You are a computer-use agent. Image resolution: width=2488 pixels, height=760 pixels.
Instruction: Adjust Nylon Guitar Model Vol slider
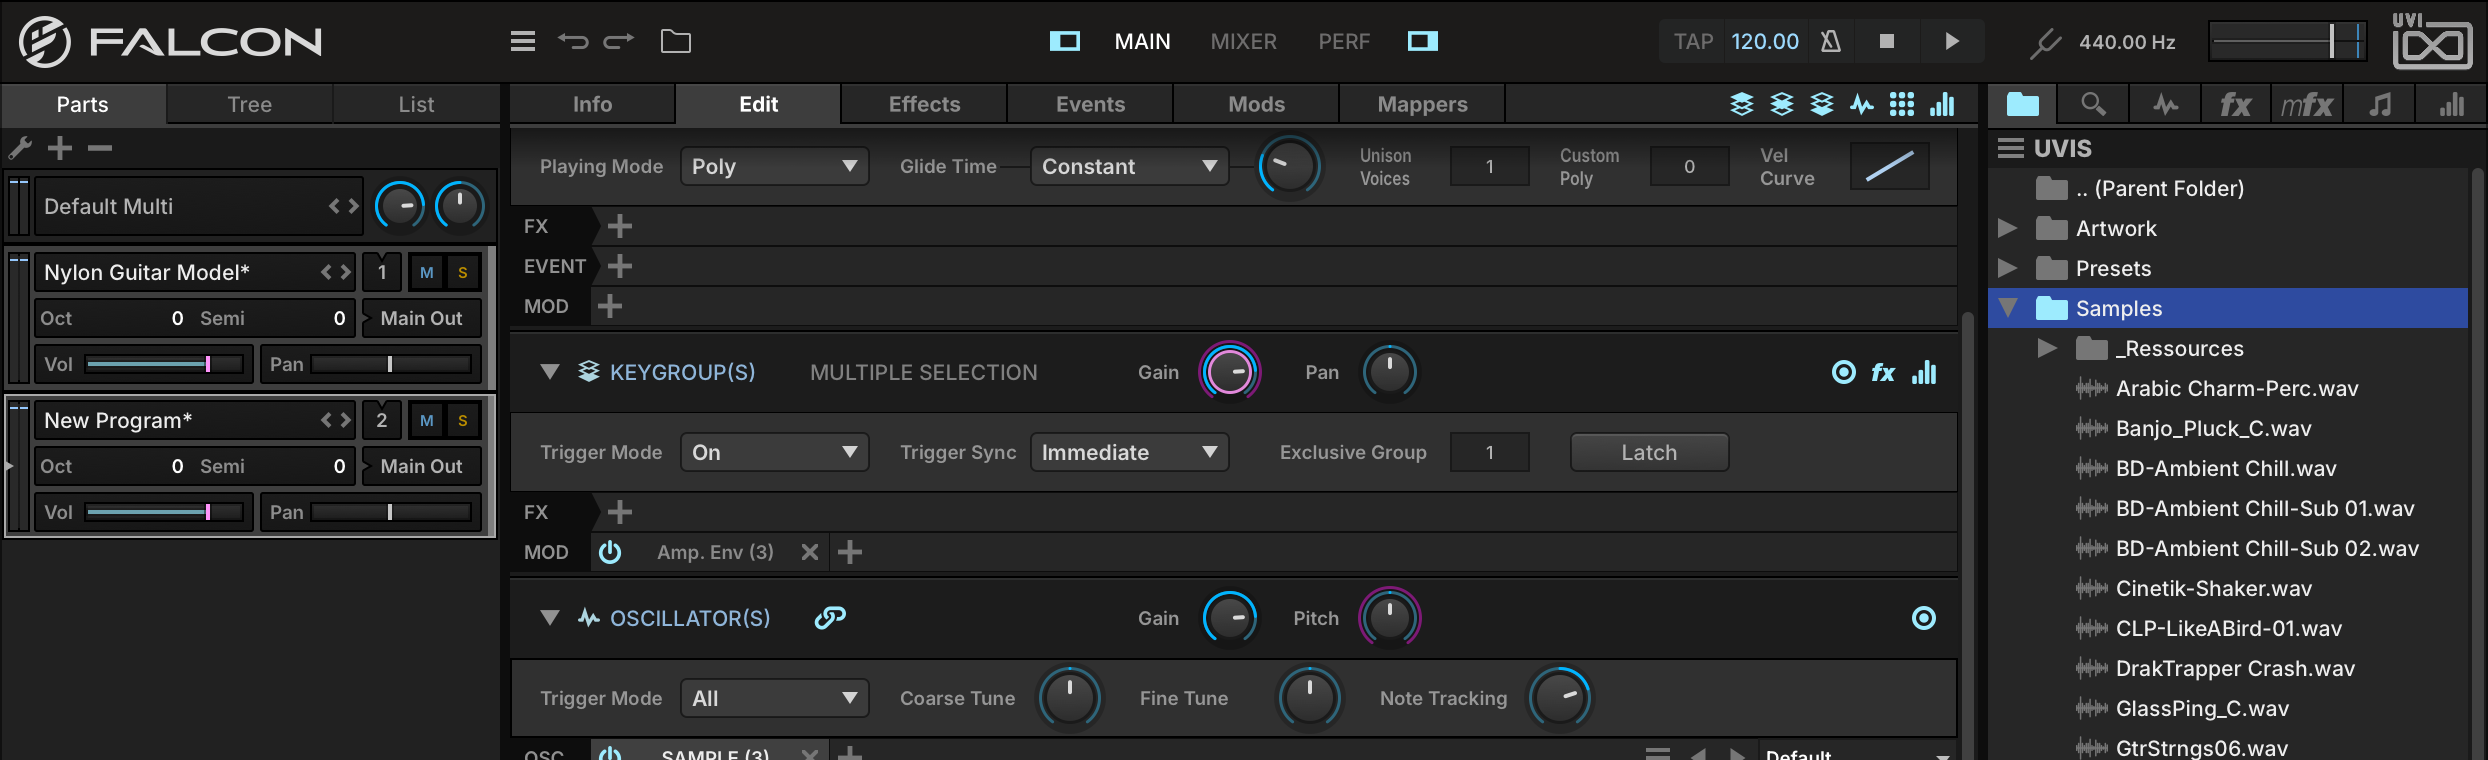point(165,364)
